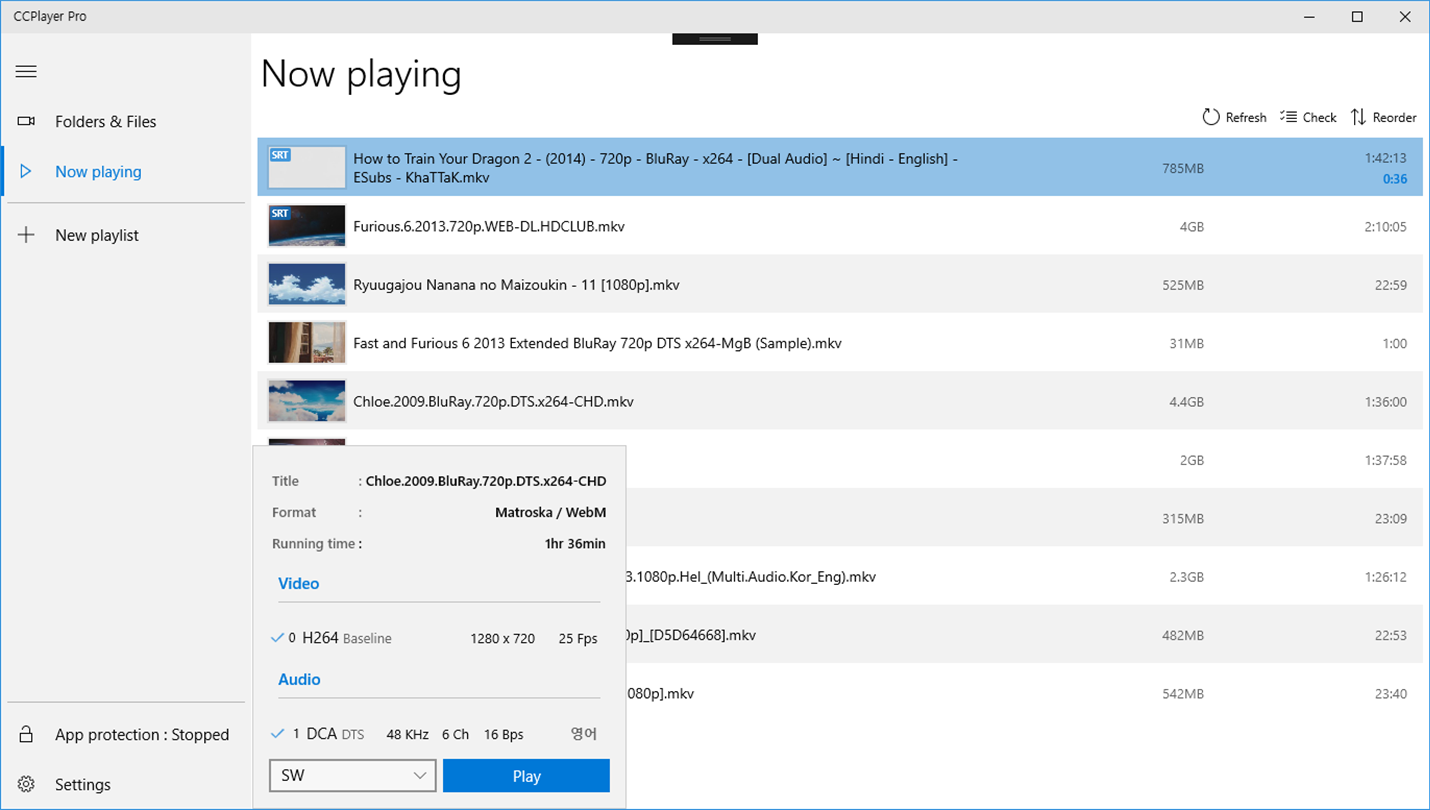Click the 4GB file size
Image resolution: width=1430 pixels, height=810 pixels.
pos(1191,227)
